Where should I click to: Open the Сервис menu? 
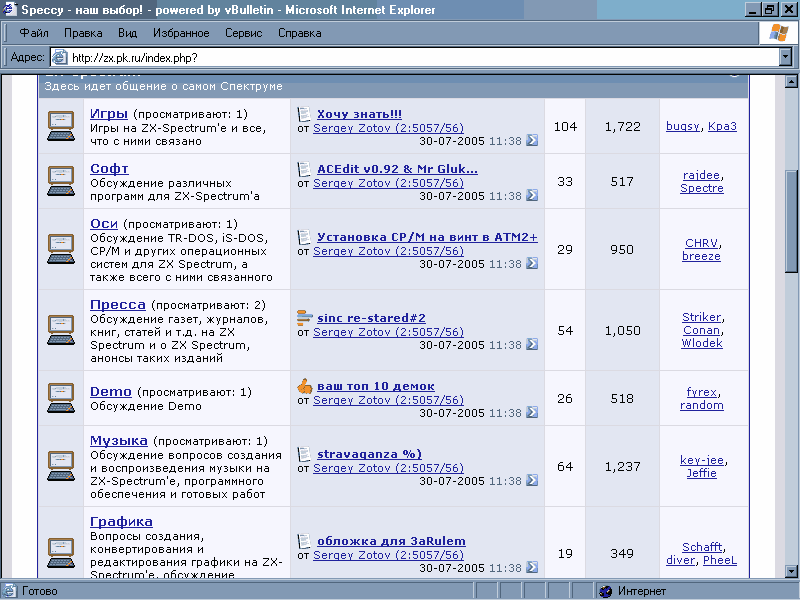click(244, 33)
